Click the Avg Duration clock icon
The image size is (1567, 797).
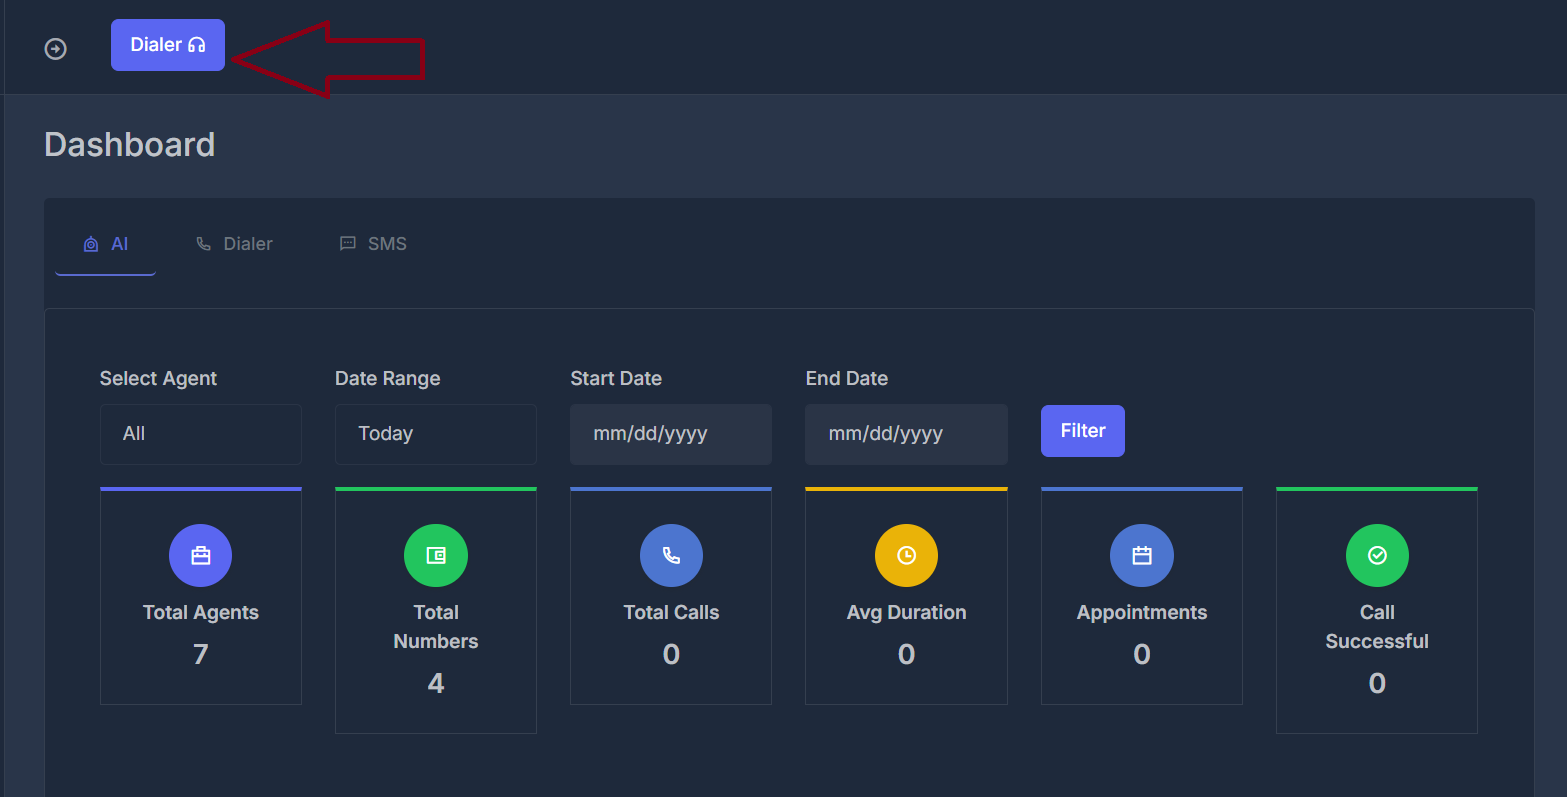(x=906, y=556)
